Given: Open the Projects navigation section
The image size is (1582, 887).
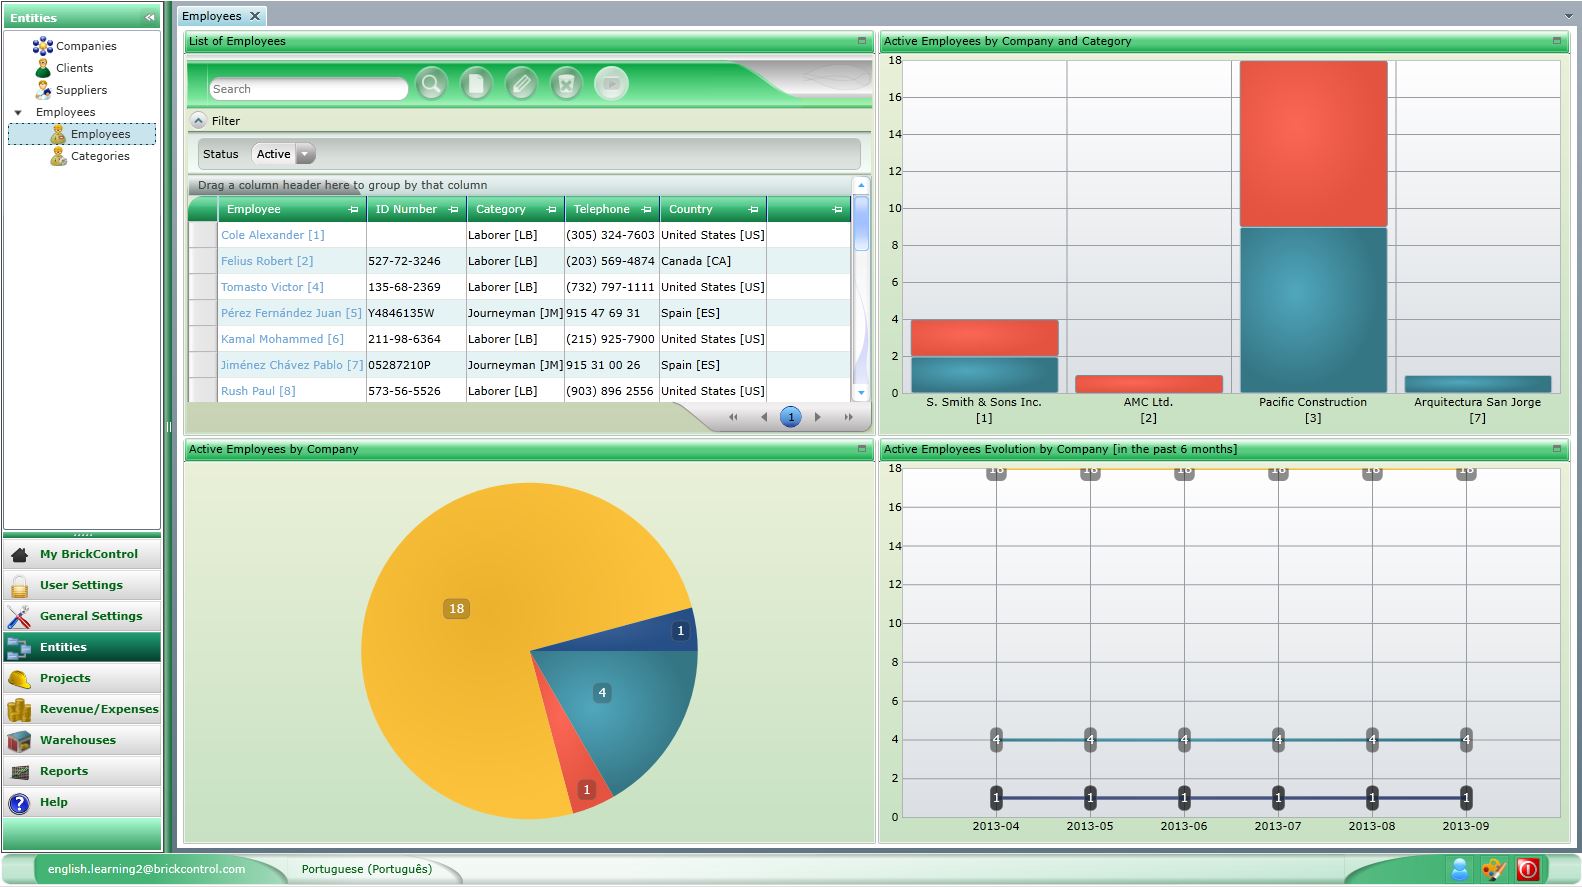Looking at the screenshot, I should [x=65, y=678].
